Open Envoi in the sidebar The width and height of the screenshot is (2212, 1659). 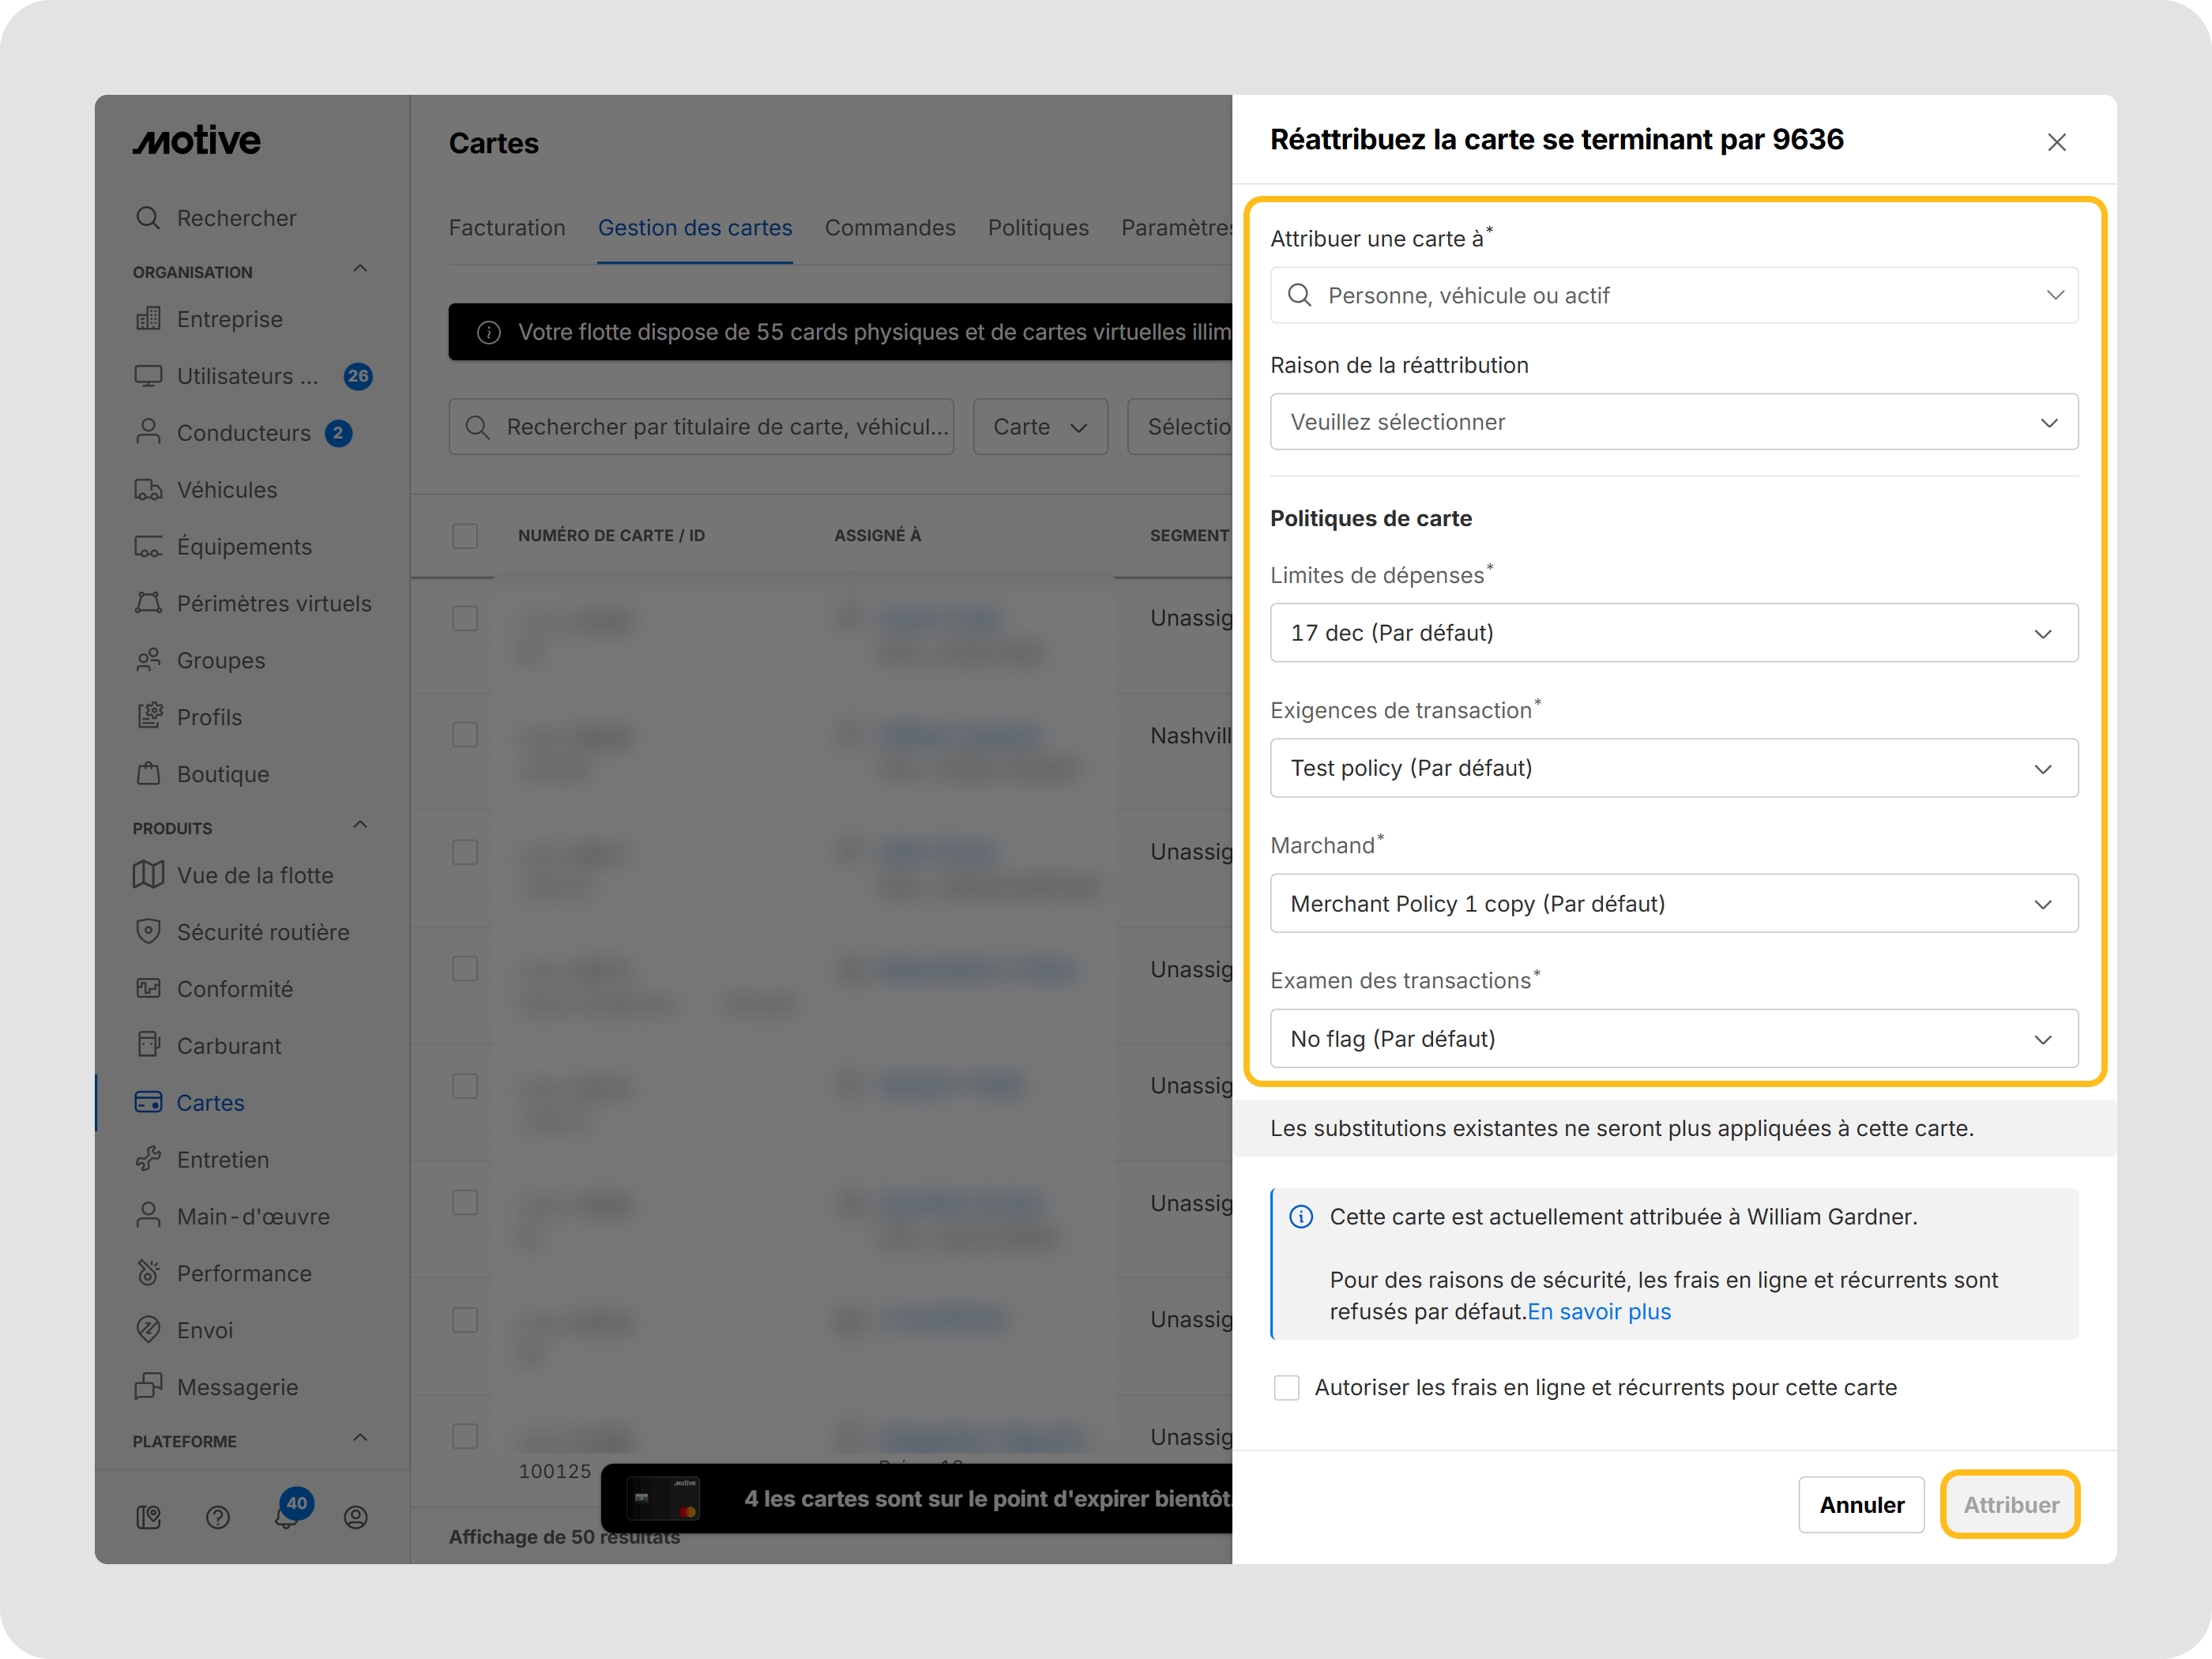[184, 1330]
